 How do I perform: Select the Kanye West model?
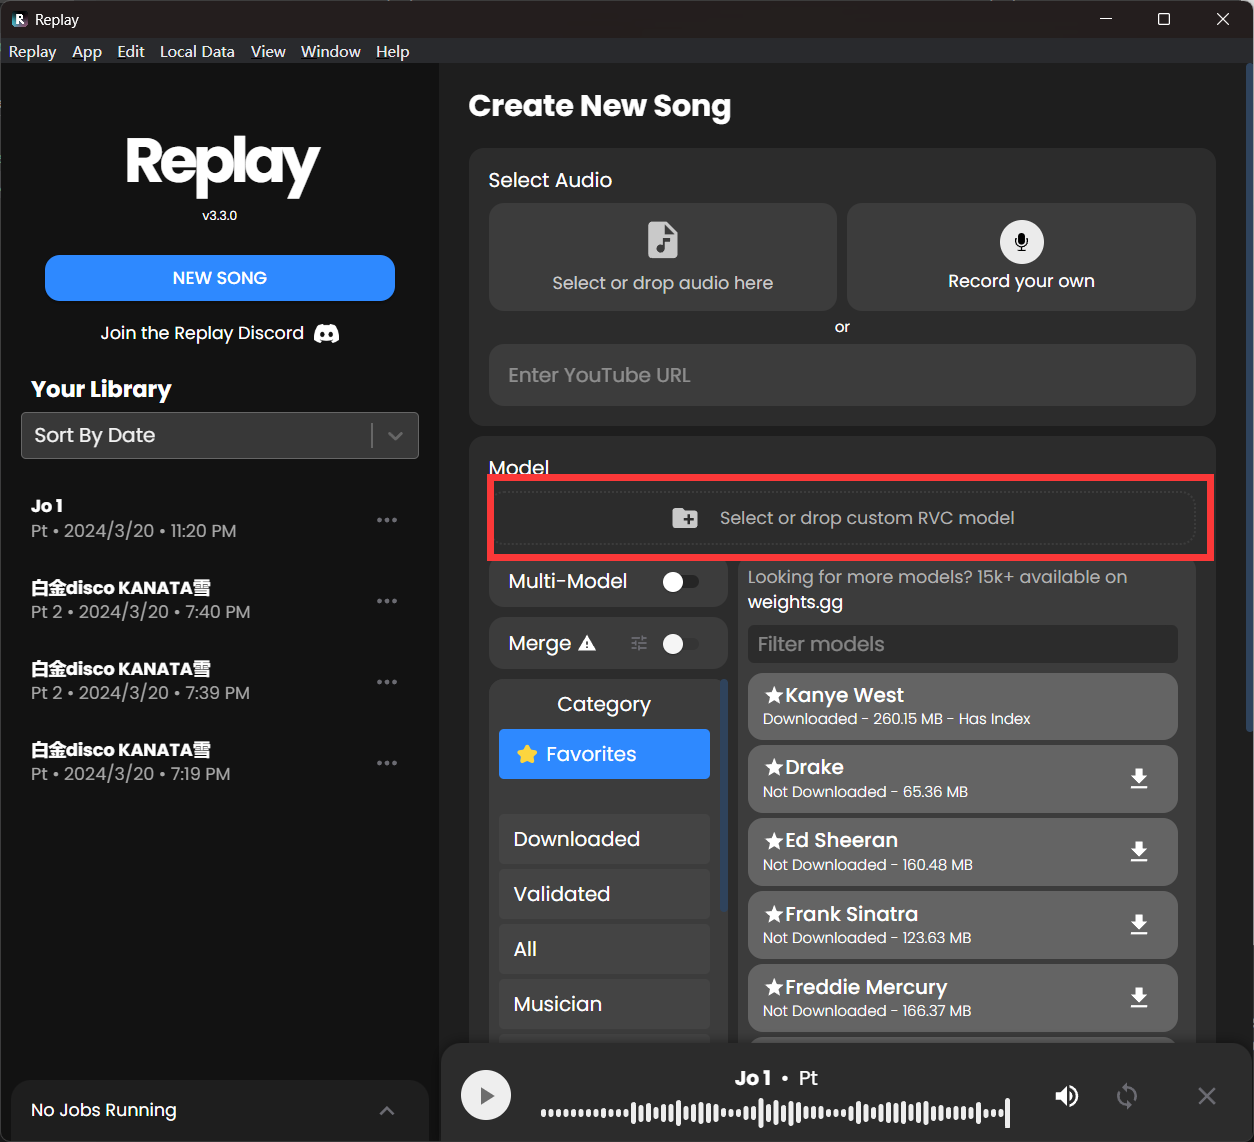963,706
